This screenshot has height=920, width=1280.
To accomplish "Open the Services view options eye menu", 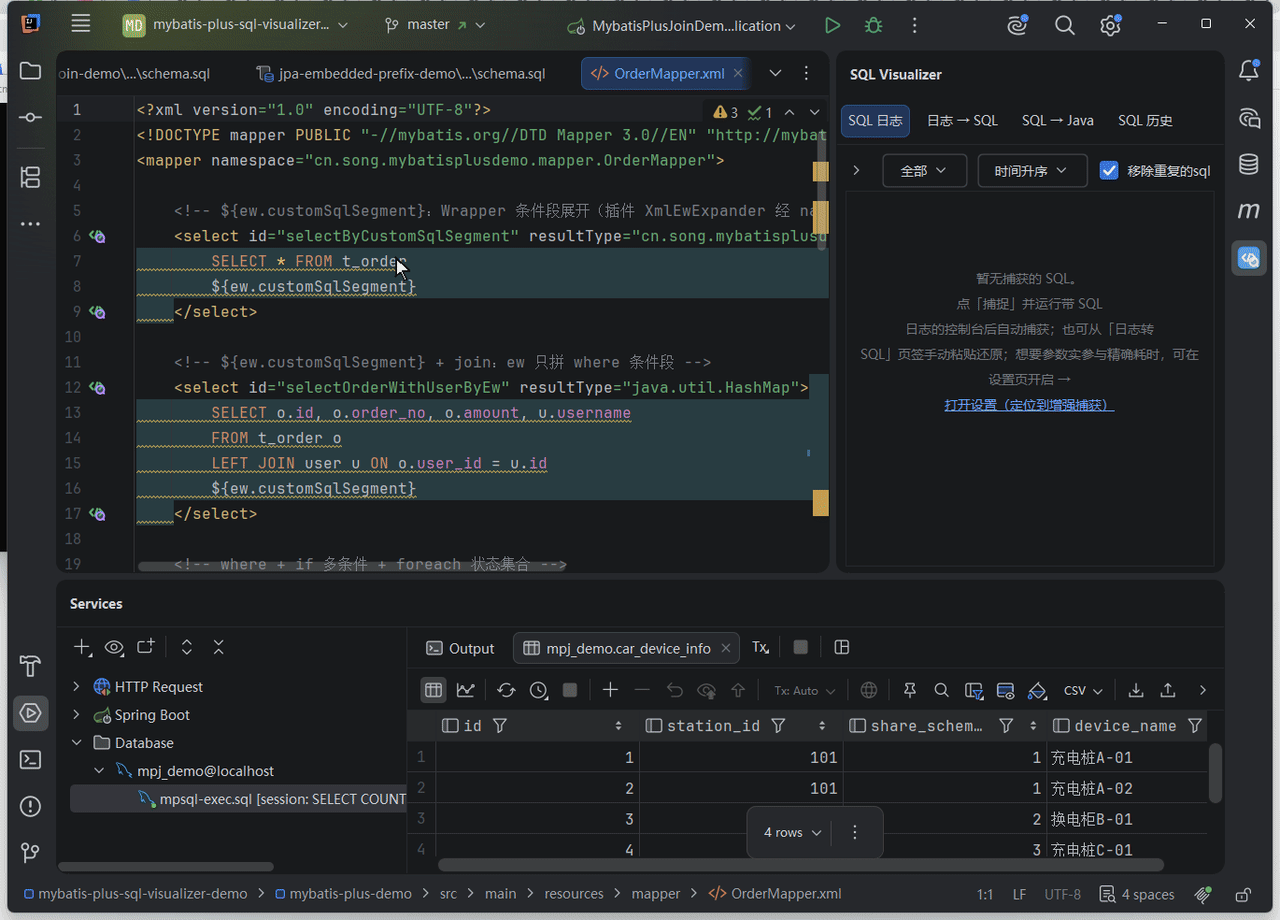I will coord(114,647).
